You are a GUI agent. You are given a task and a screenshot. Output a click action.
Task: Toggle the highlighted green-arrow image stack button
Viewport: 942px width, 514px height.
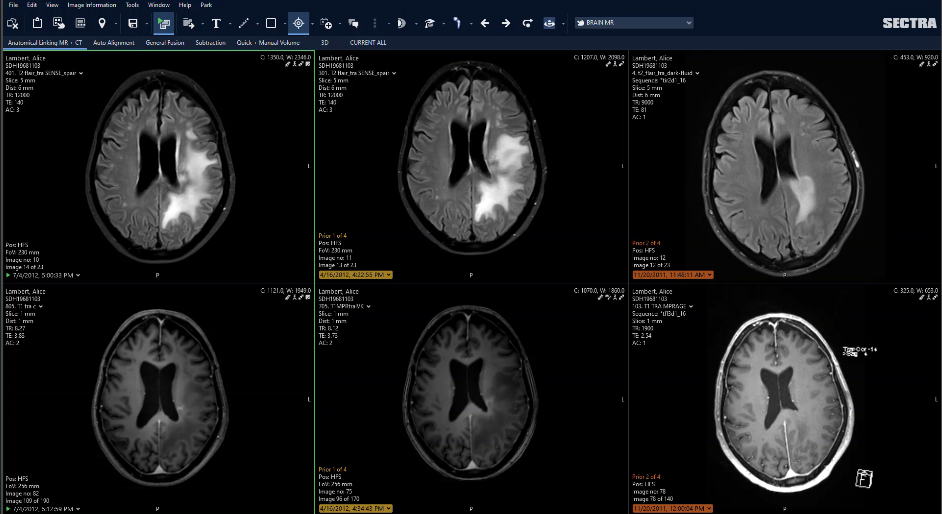pyautogui.click(x=163, y=23)
